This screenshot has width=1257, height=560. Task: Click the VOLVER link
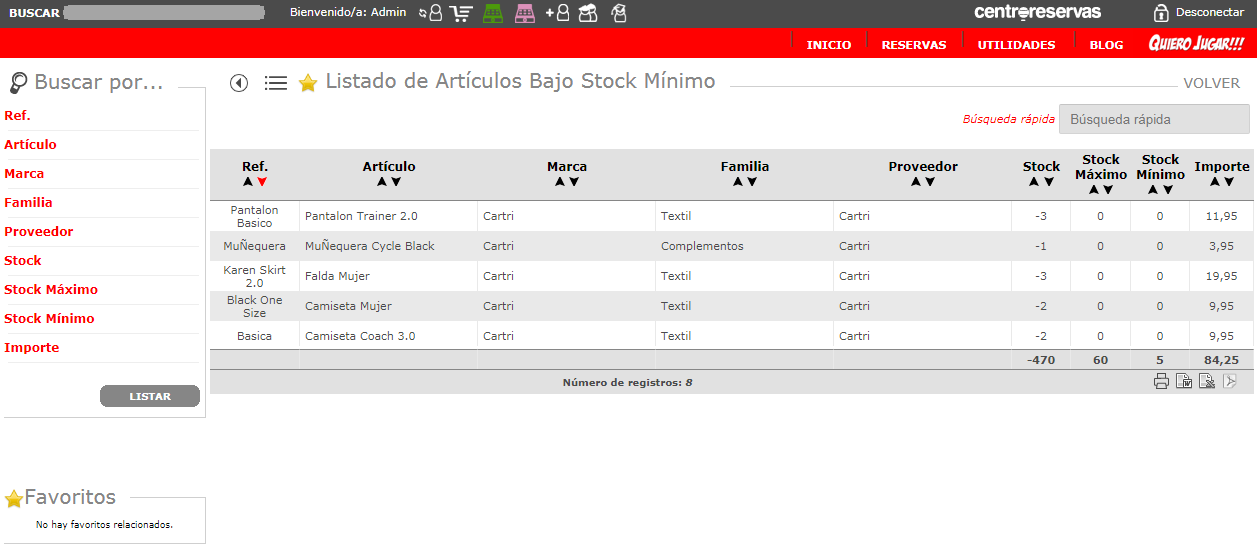click(1212, 84)
